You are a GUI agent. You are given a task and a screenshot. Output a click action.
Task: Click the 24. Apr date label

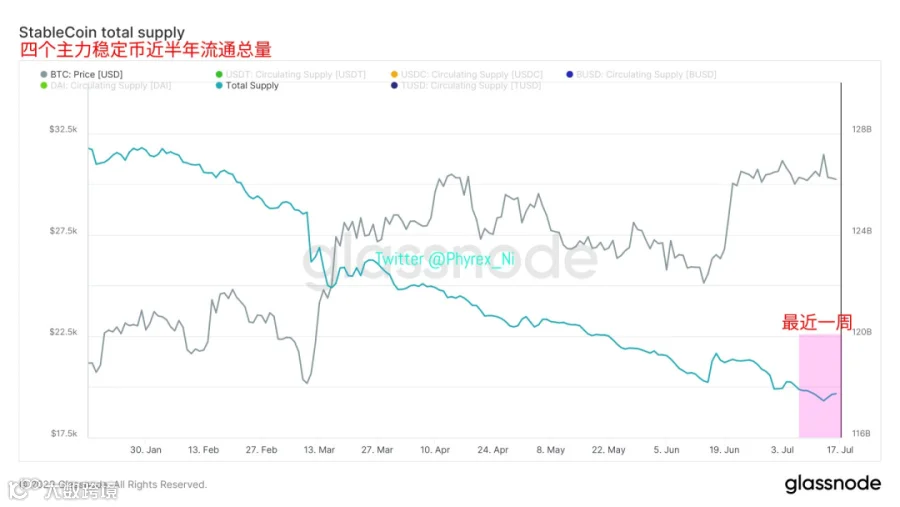coord(492,450)
